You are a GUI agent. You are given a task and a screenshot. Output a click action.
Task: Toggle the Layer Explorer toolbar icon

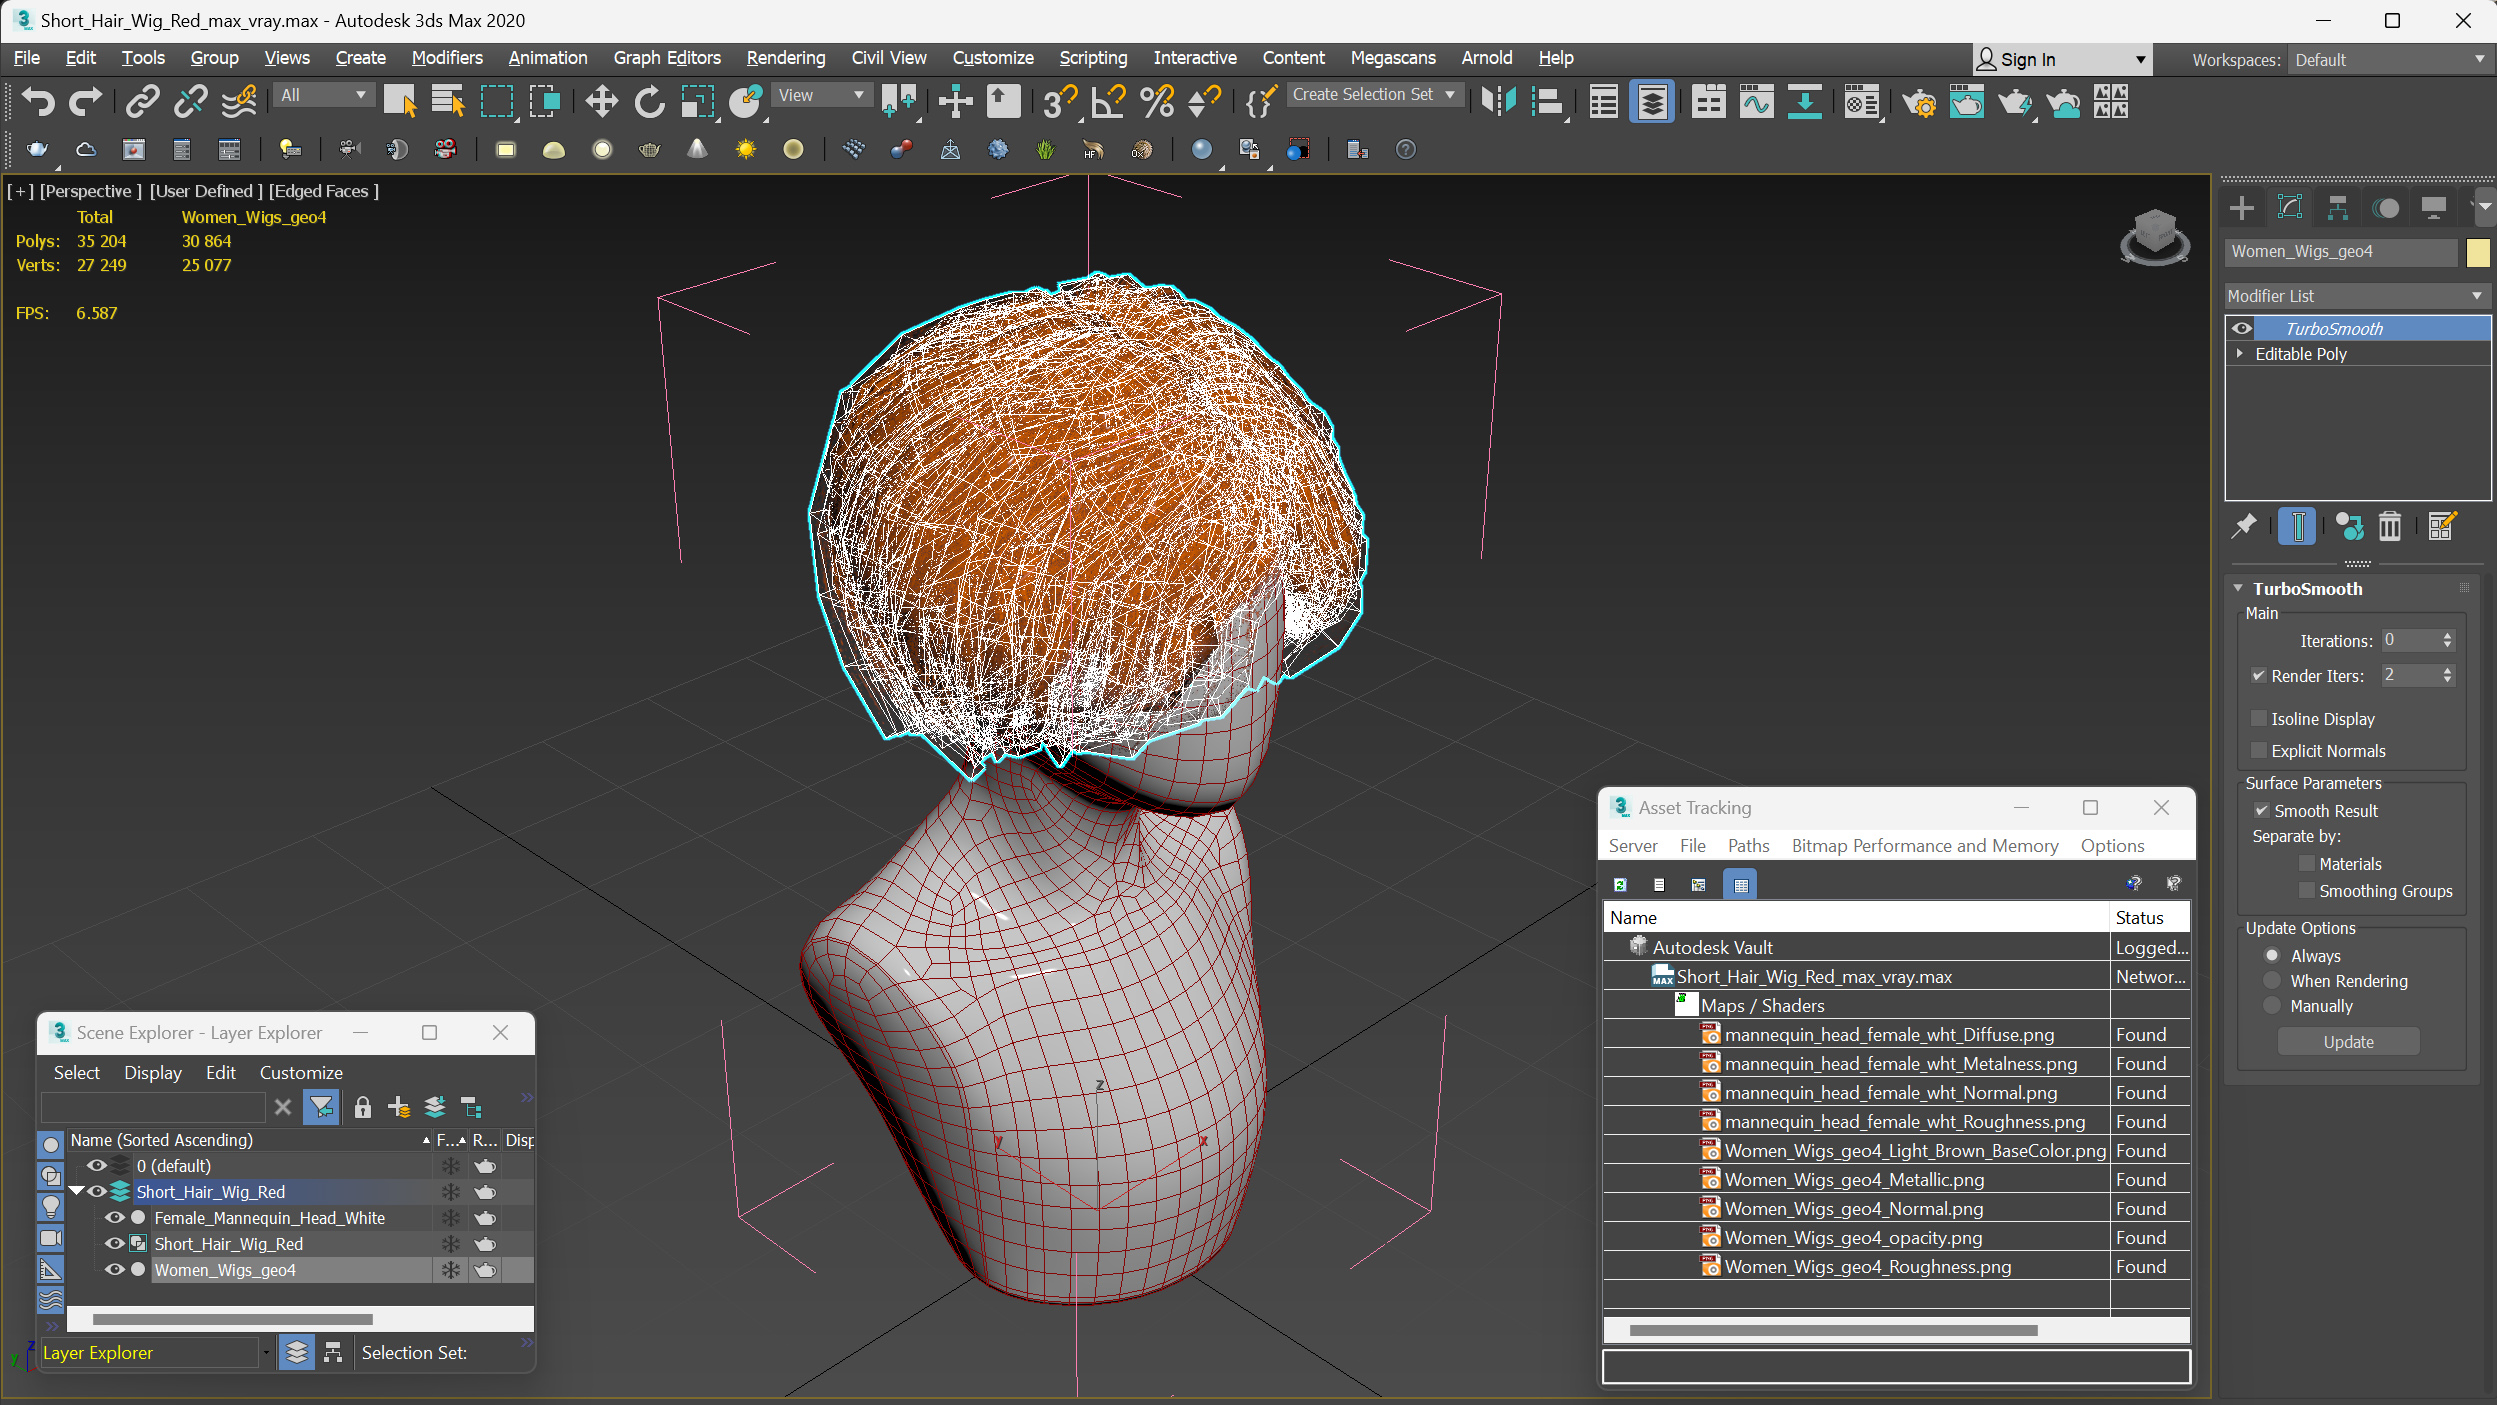[x=1652, y=101]
